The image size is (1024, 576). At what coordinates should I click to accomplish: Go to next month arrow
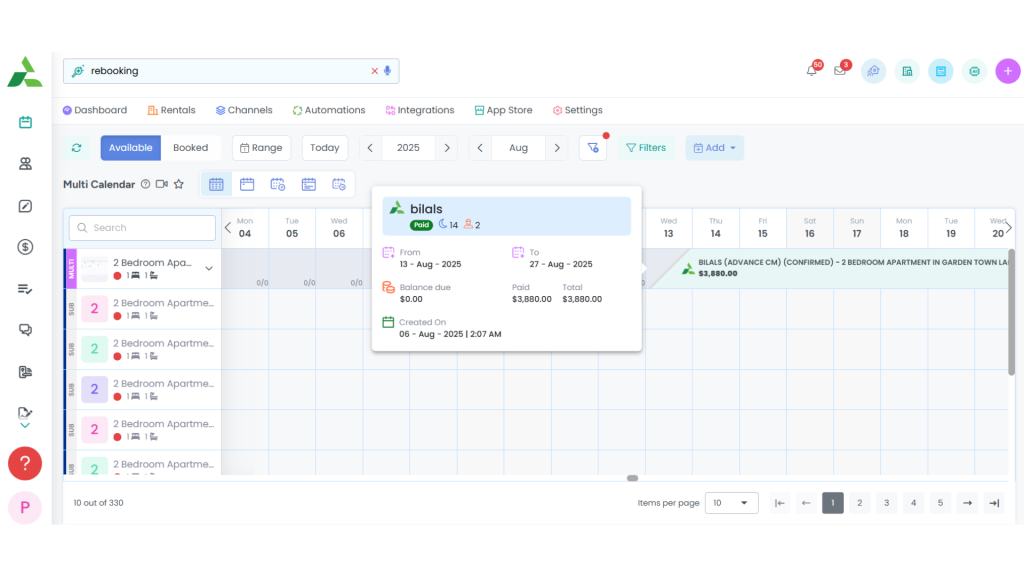point(557,148)
